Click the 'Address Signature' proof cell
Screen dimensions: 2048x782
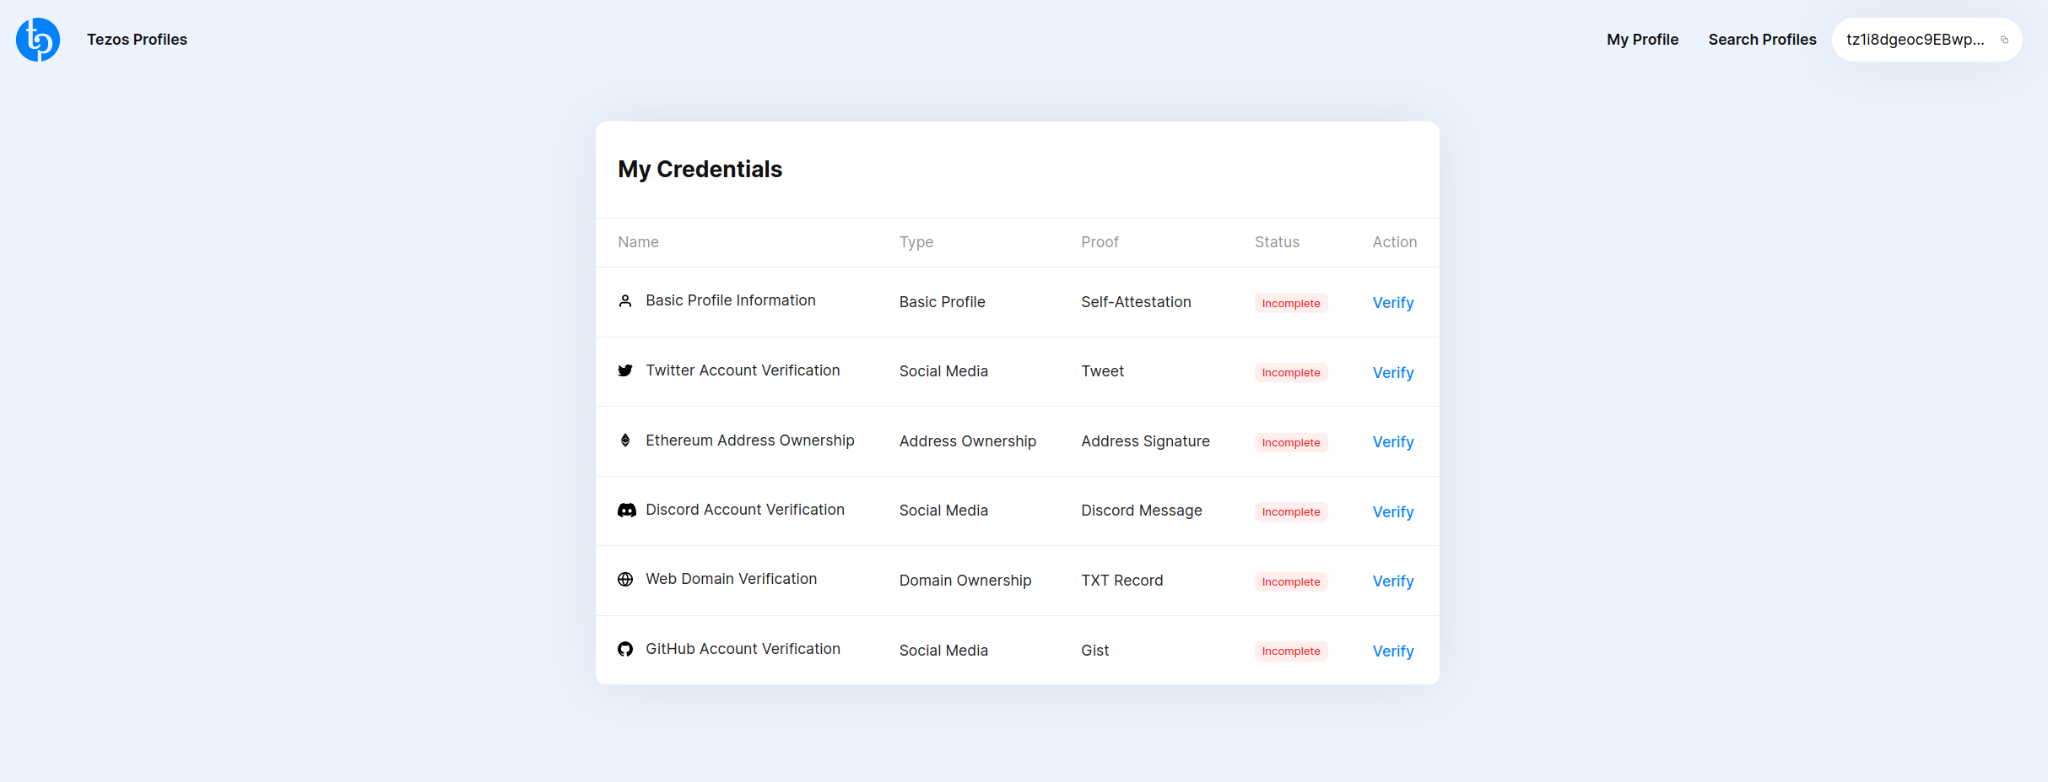click(1145, 441)
